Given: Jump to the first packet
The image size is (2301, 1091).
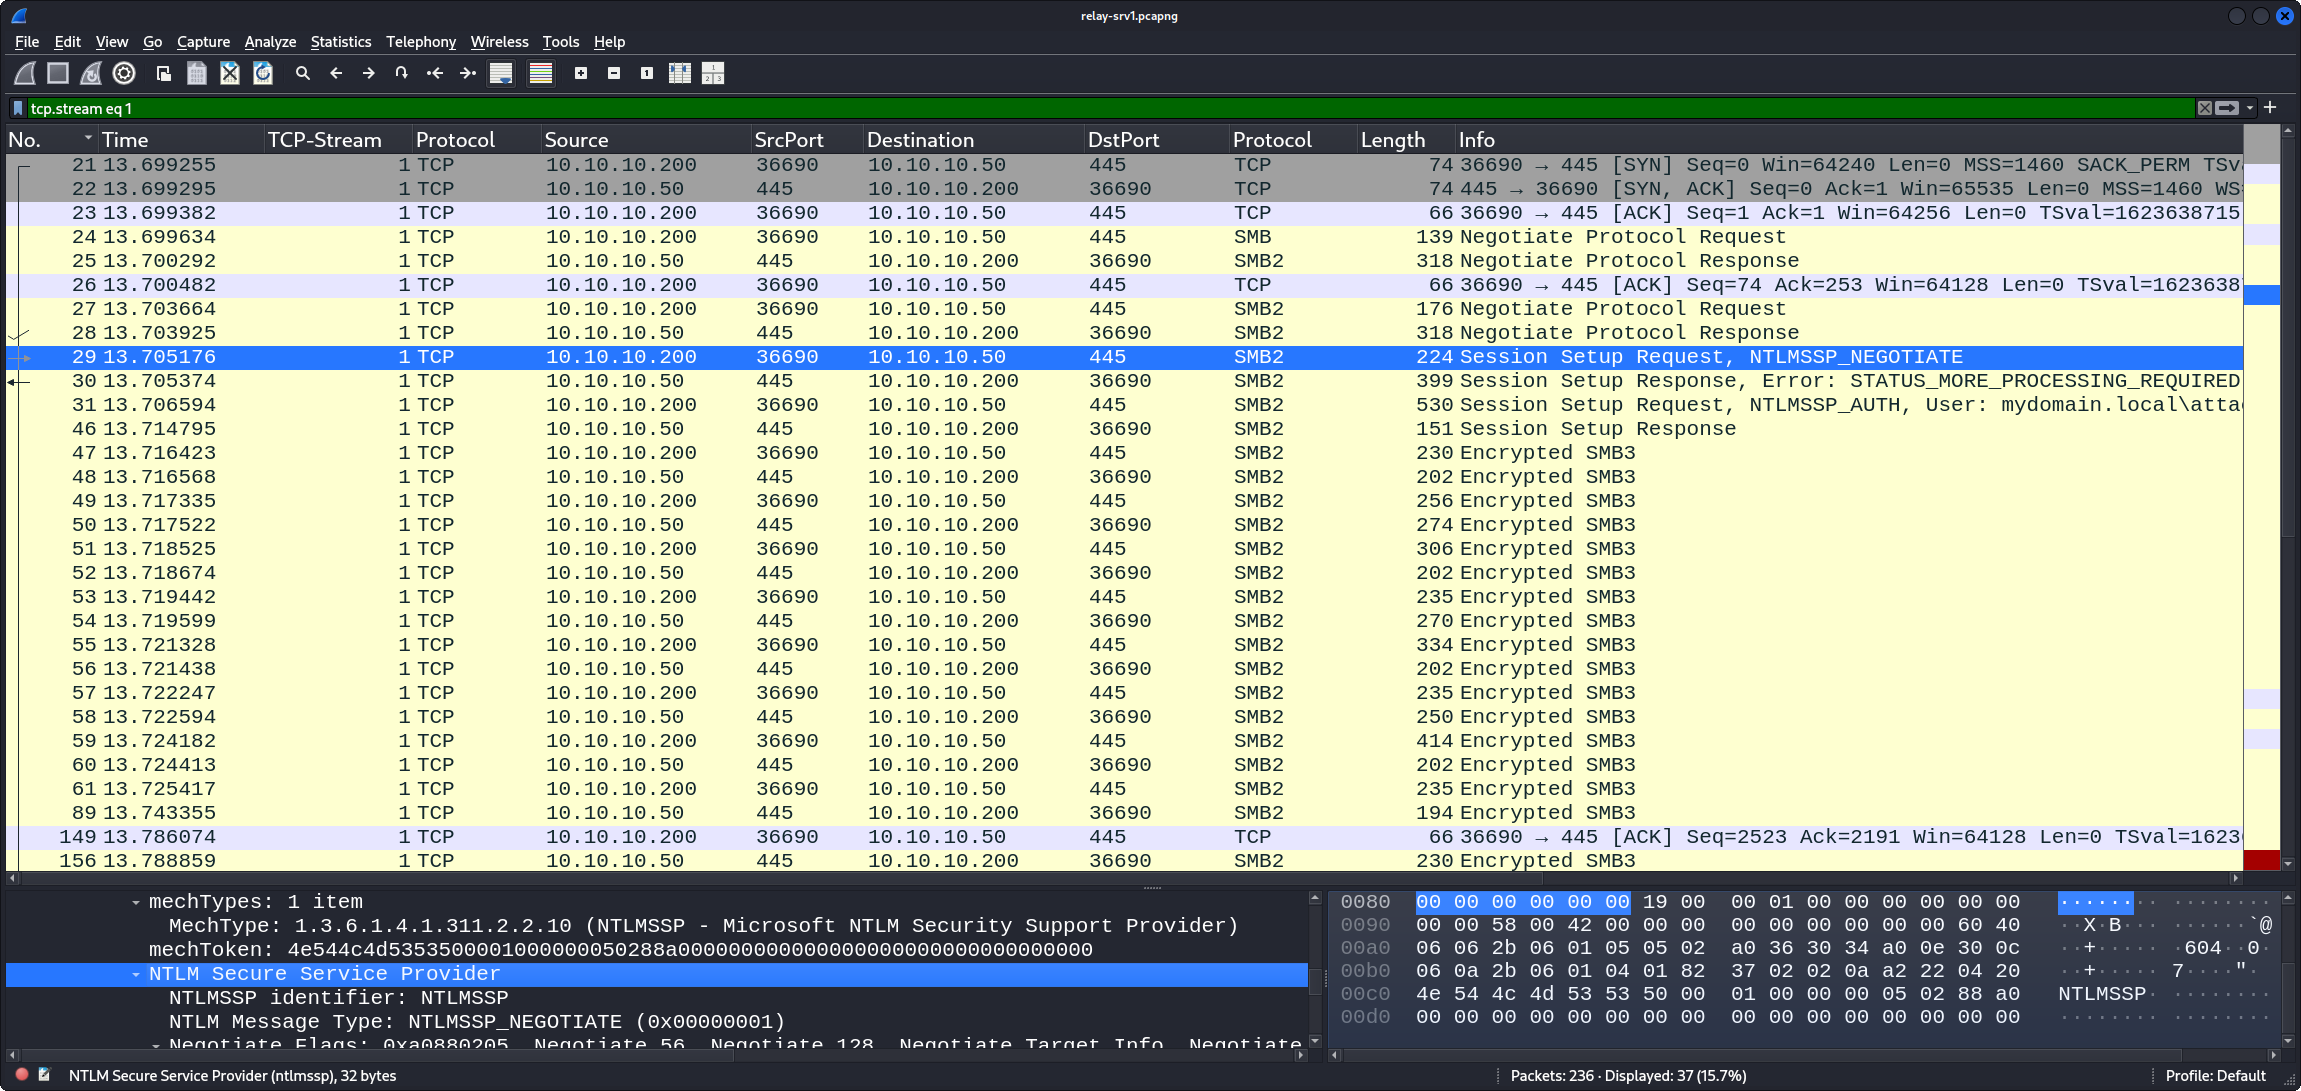Looking at the screenshot, I should pos(435,73).
